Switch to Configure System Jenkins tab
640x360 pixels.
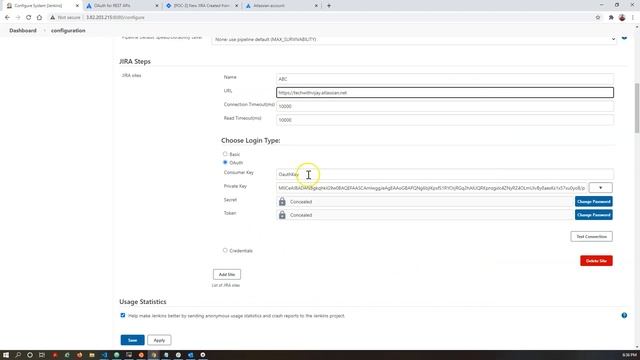pos(42,6)
